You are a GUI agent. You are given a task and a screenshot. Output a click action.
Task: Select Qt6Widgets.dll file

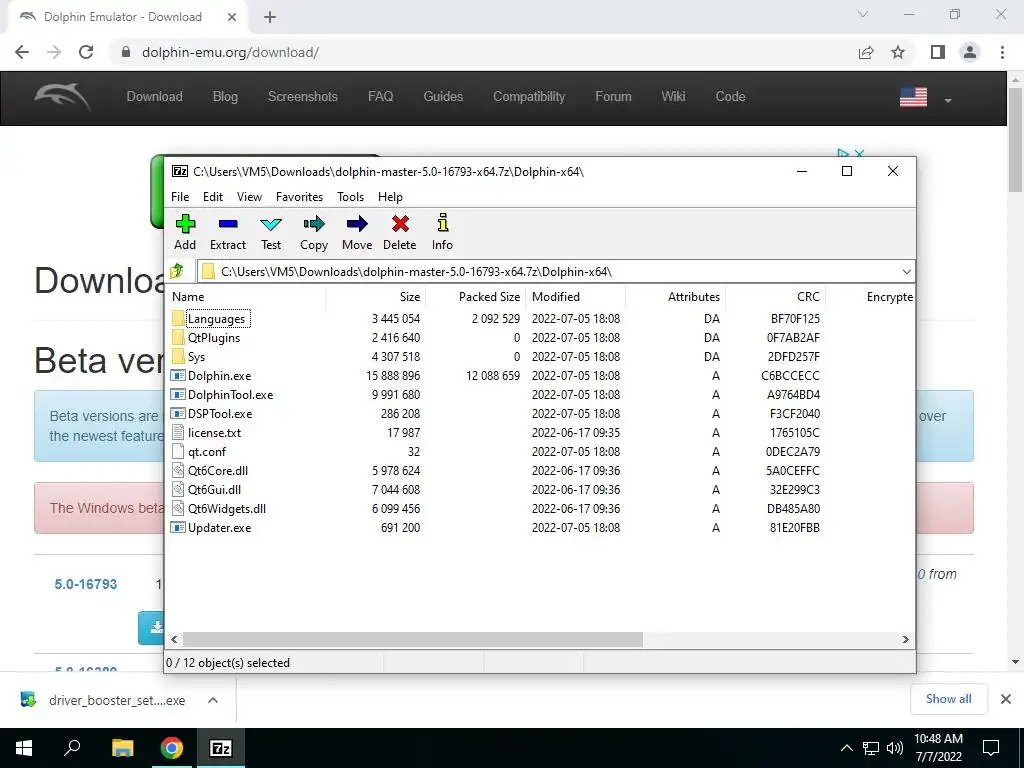pos(227,508)
